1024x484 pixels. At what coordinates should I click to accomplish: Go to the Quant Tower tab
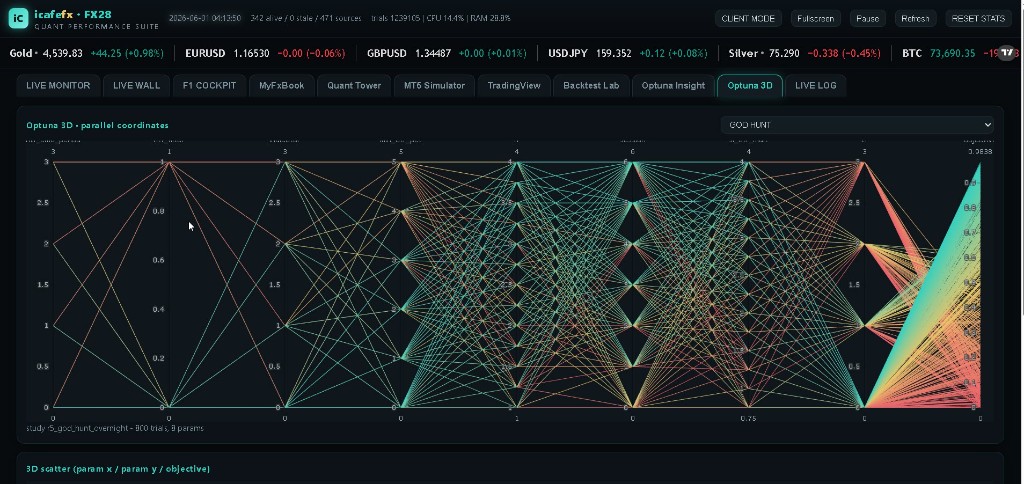click(354, 86)
